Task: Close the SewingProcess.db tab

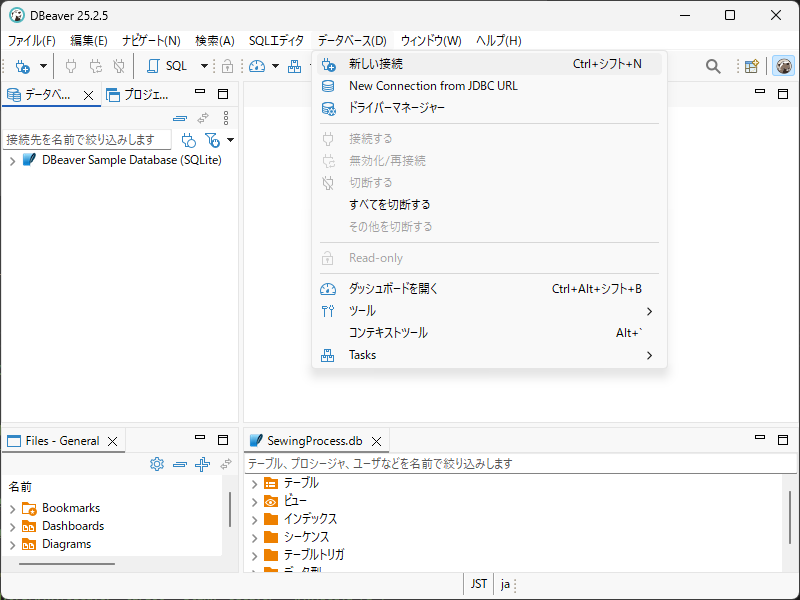Action: tap(376, 442)
